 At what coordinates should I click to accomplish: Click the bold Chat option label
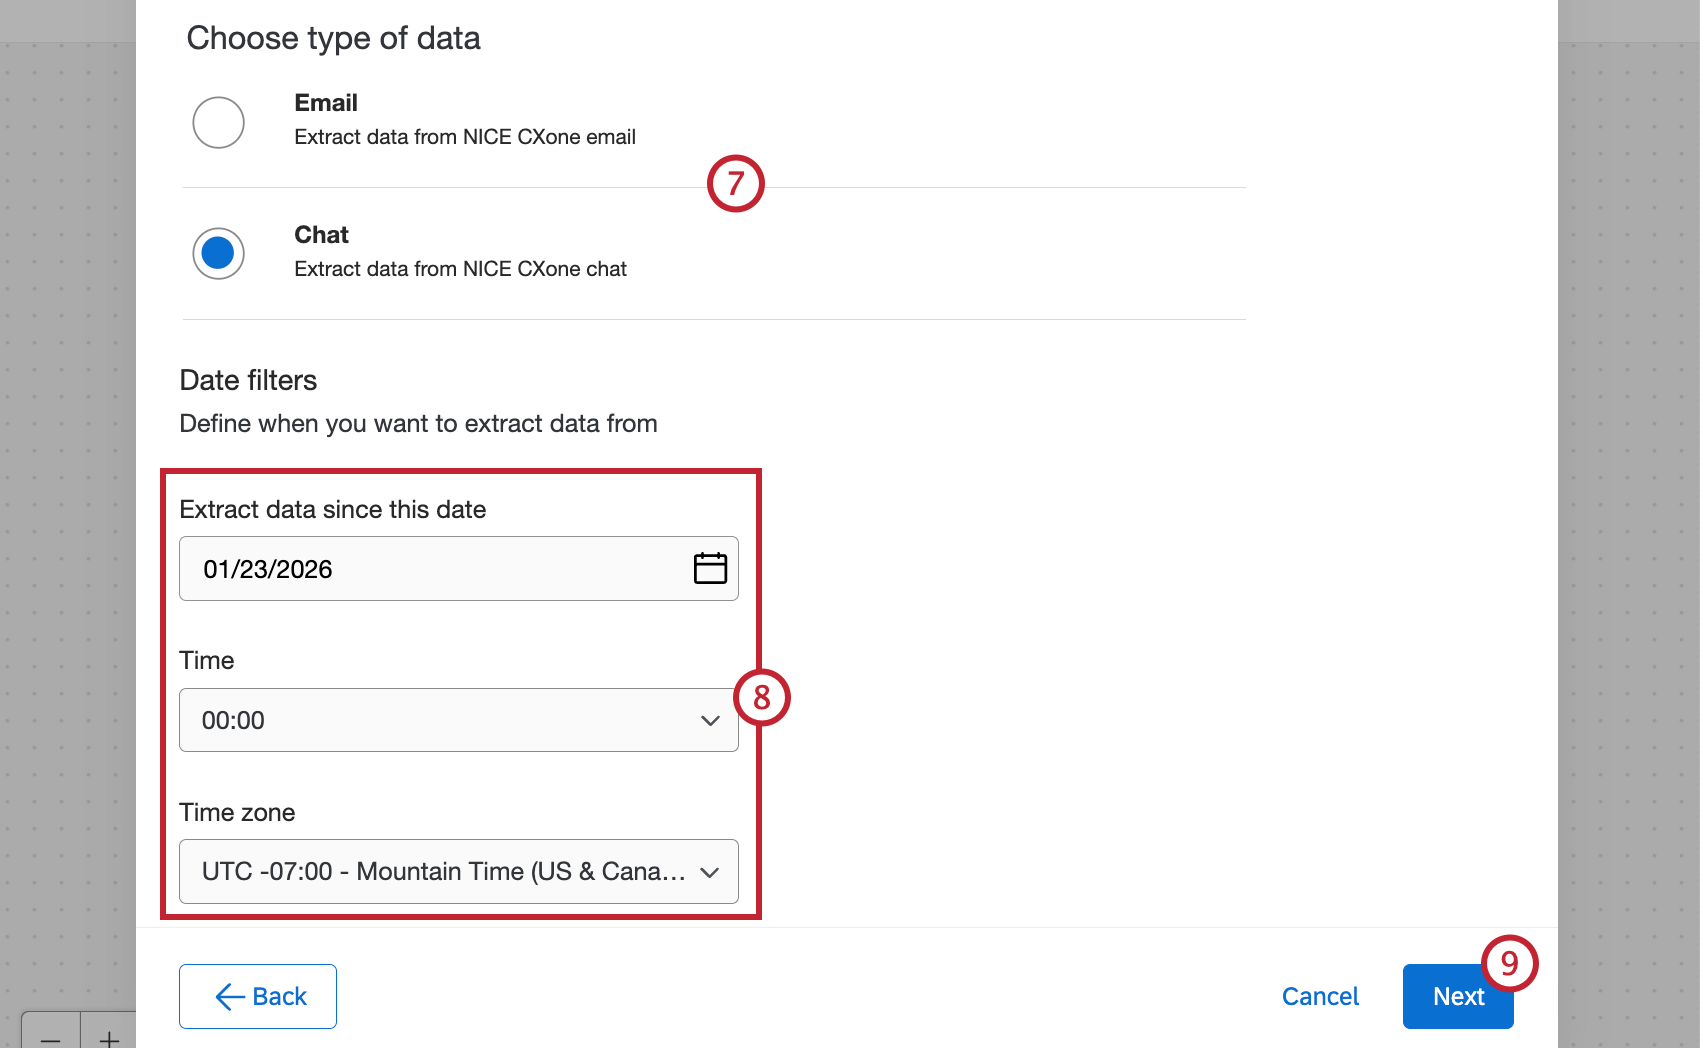tap(321, 235)
